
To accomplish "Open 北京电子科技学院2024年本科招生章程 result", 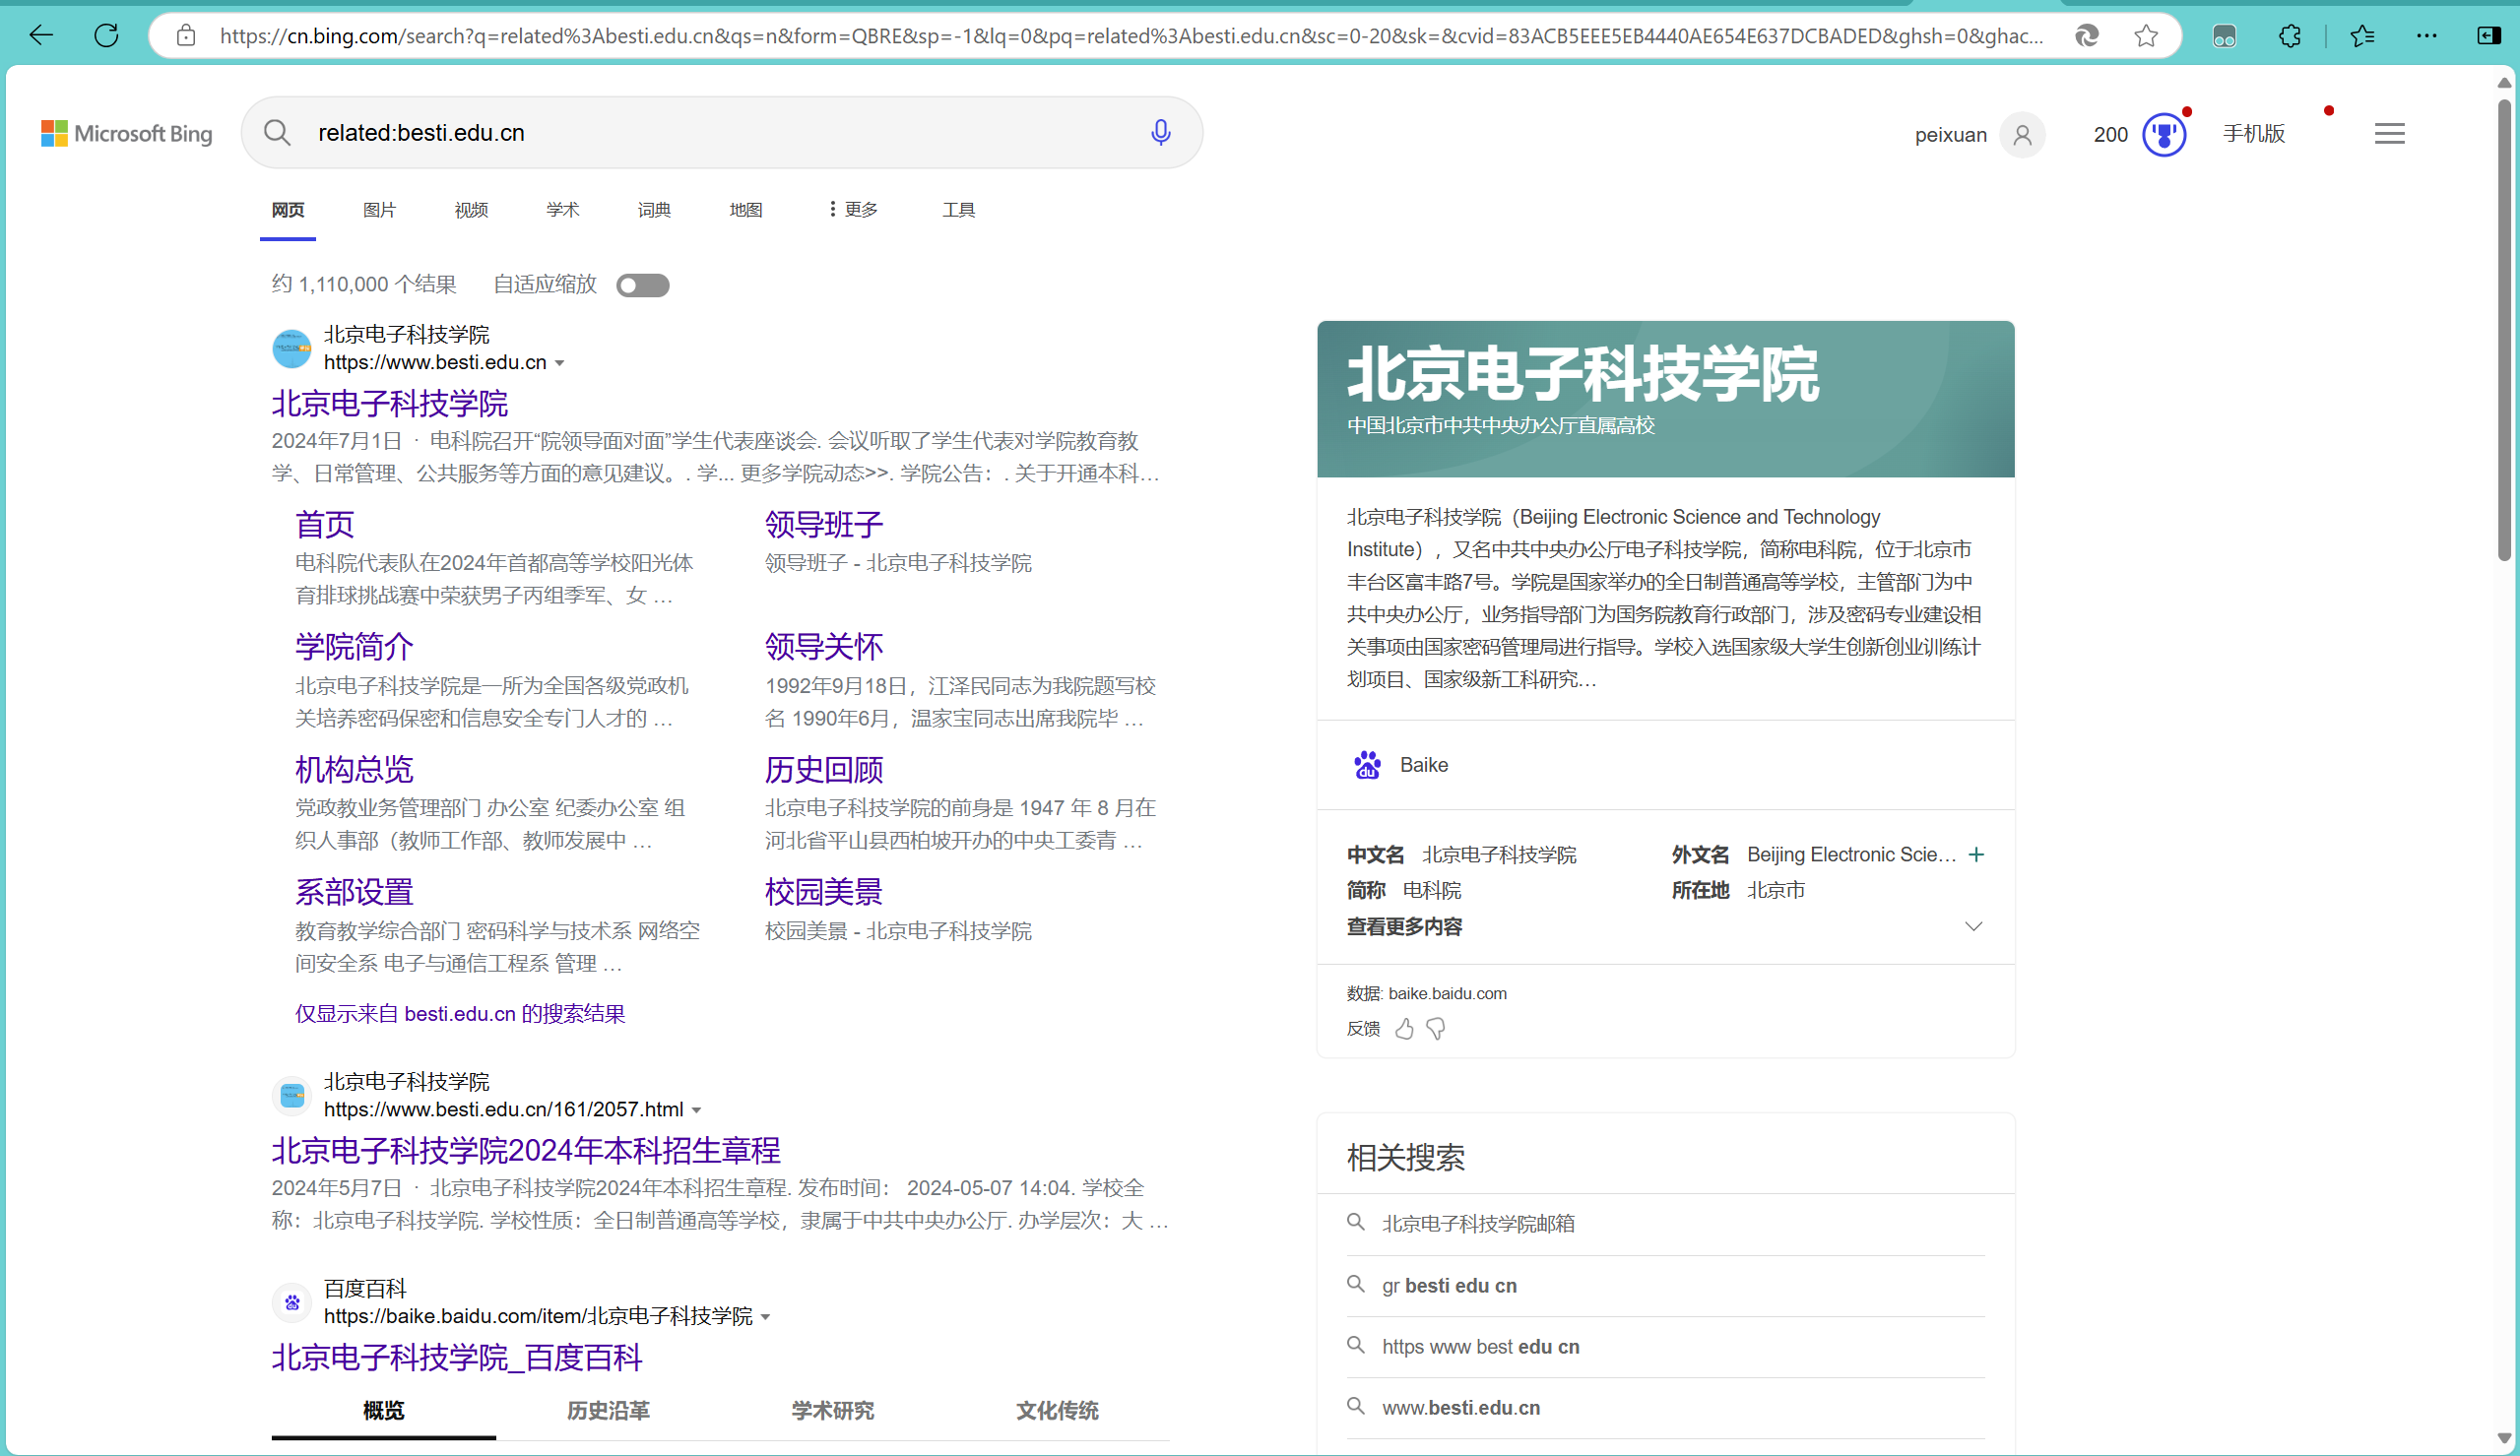I will click(526, 1151).
